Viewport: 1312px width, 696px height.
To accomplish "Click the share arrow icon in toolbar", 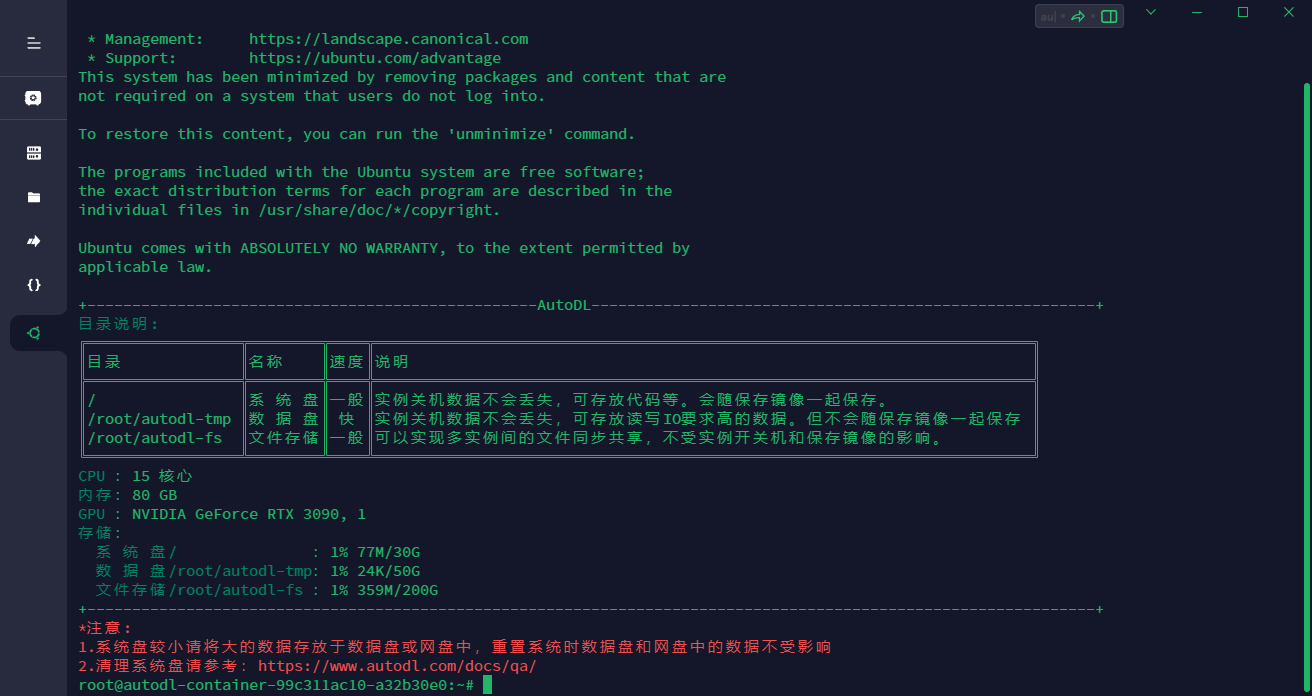I will coord(1078,16).
